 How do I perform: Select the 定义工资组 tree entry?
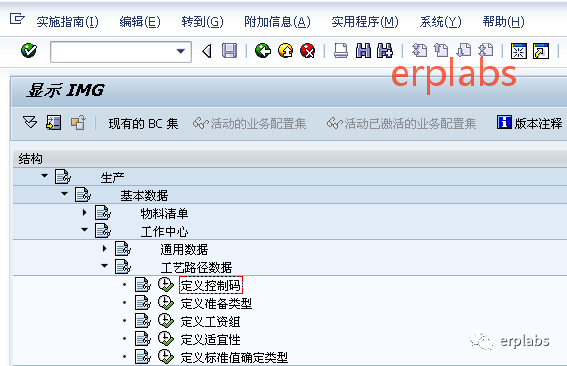[x=210, y=322]
